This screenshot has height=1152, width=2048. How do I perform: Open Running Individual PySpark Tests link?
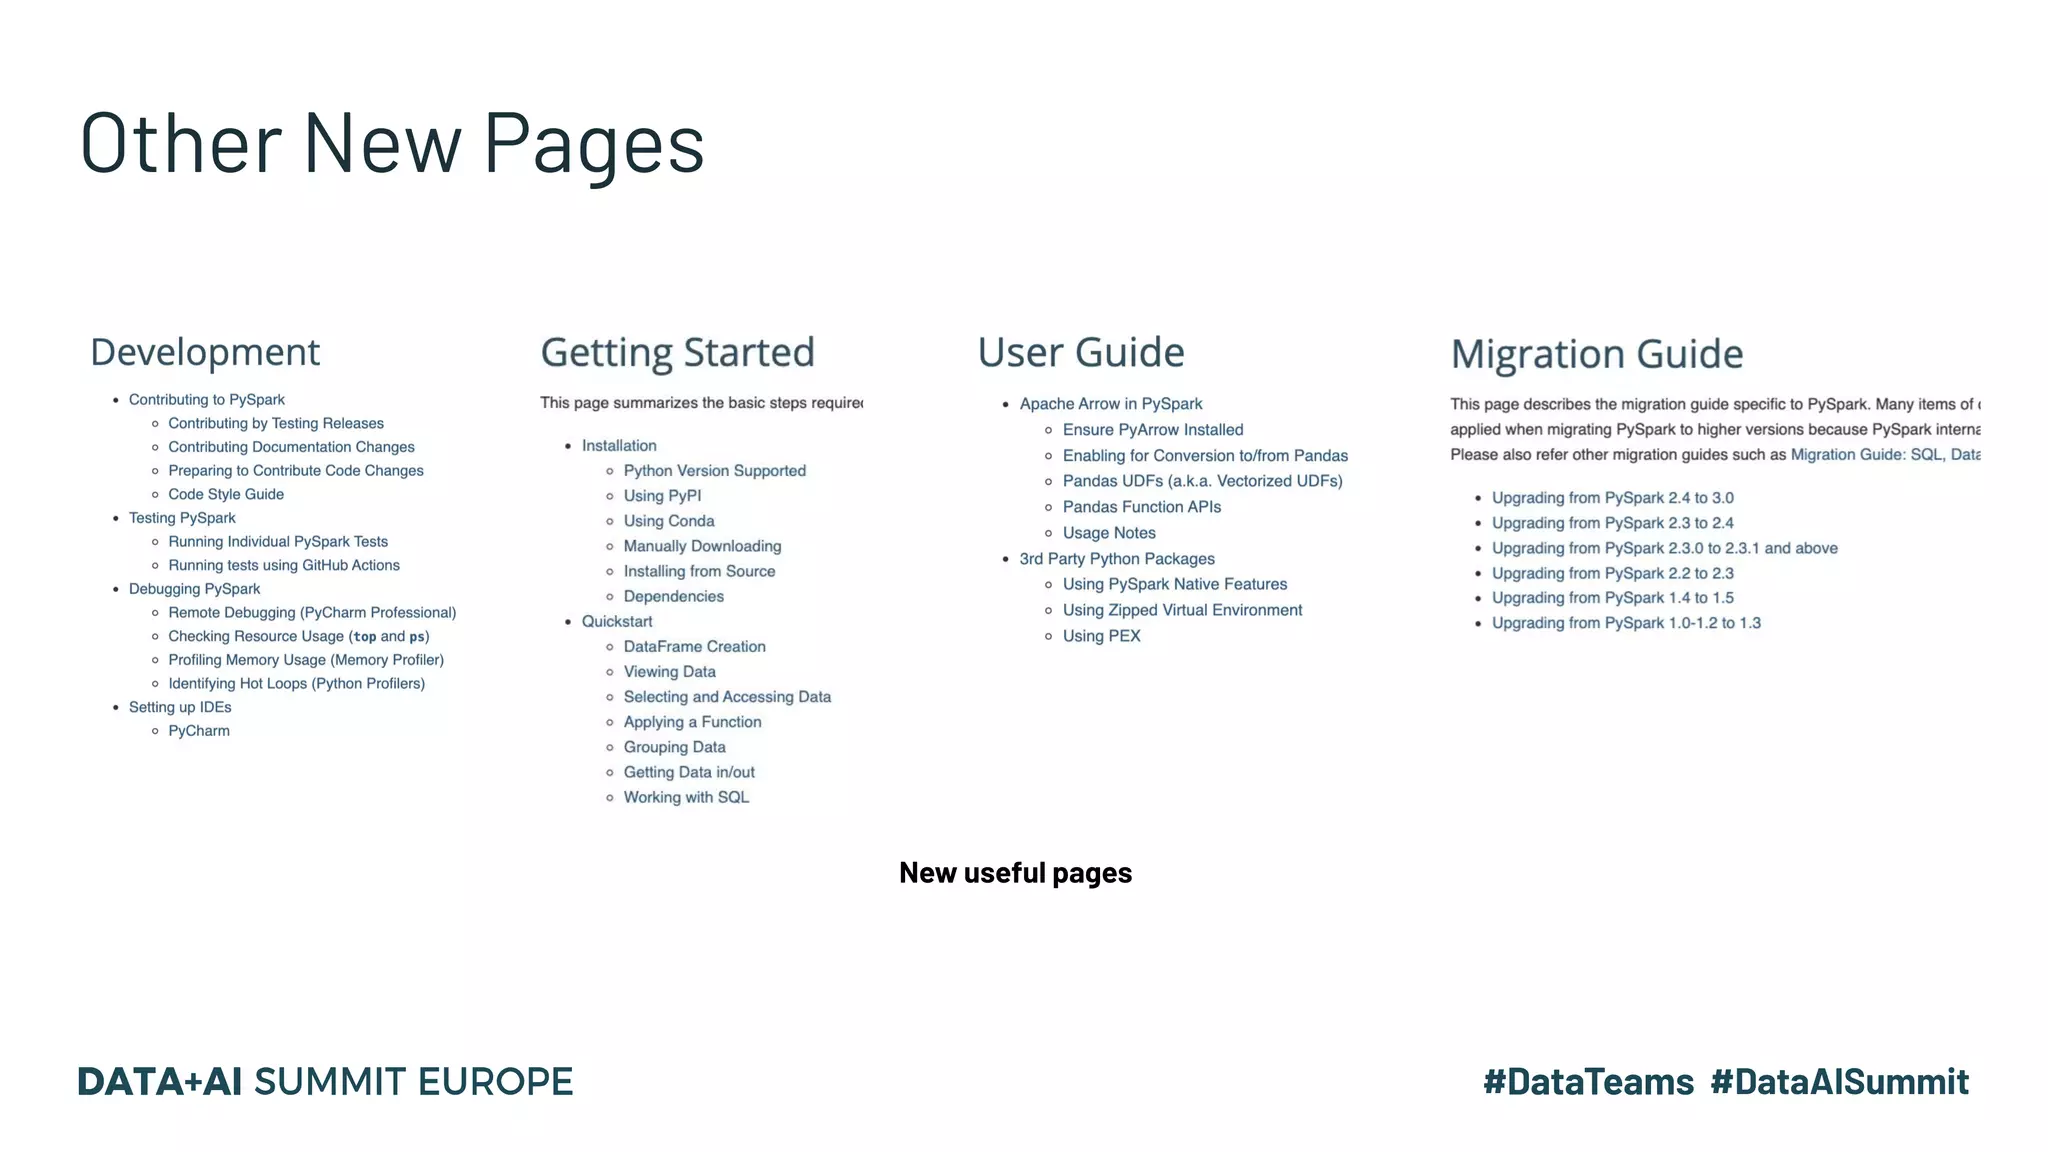point(278,541)
